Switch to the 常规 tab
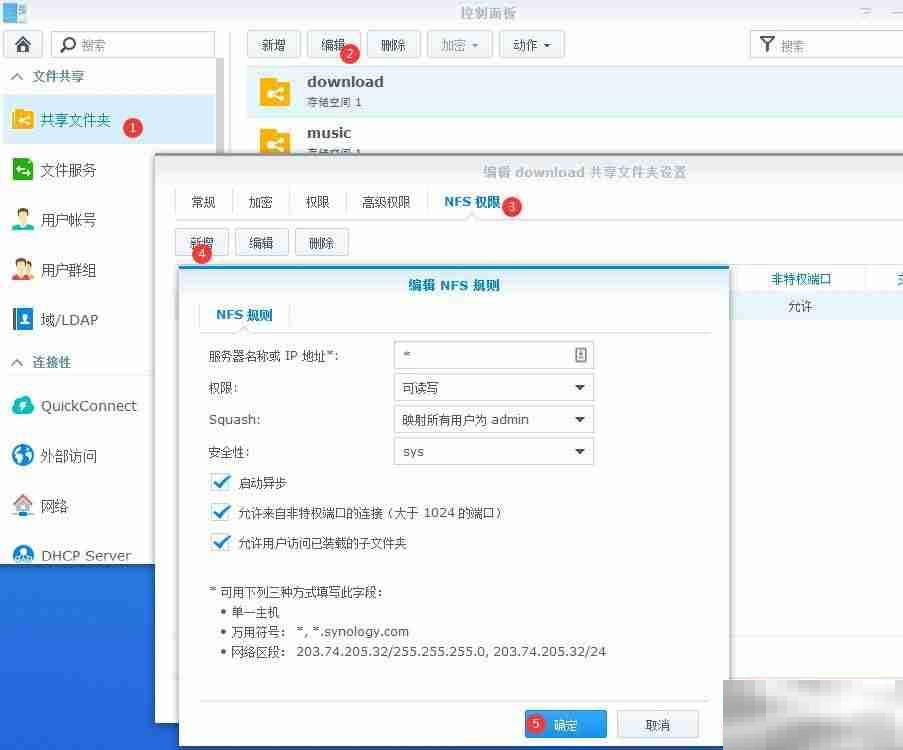This screenshot has width=903, height=750. tap(203, 202)
